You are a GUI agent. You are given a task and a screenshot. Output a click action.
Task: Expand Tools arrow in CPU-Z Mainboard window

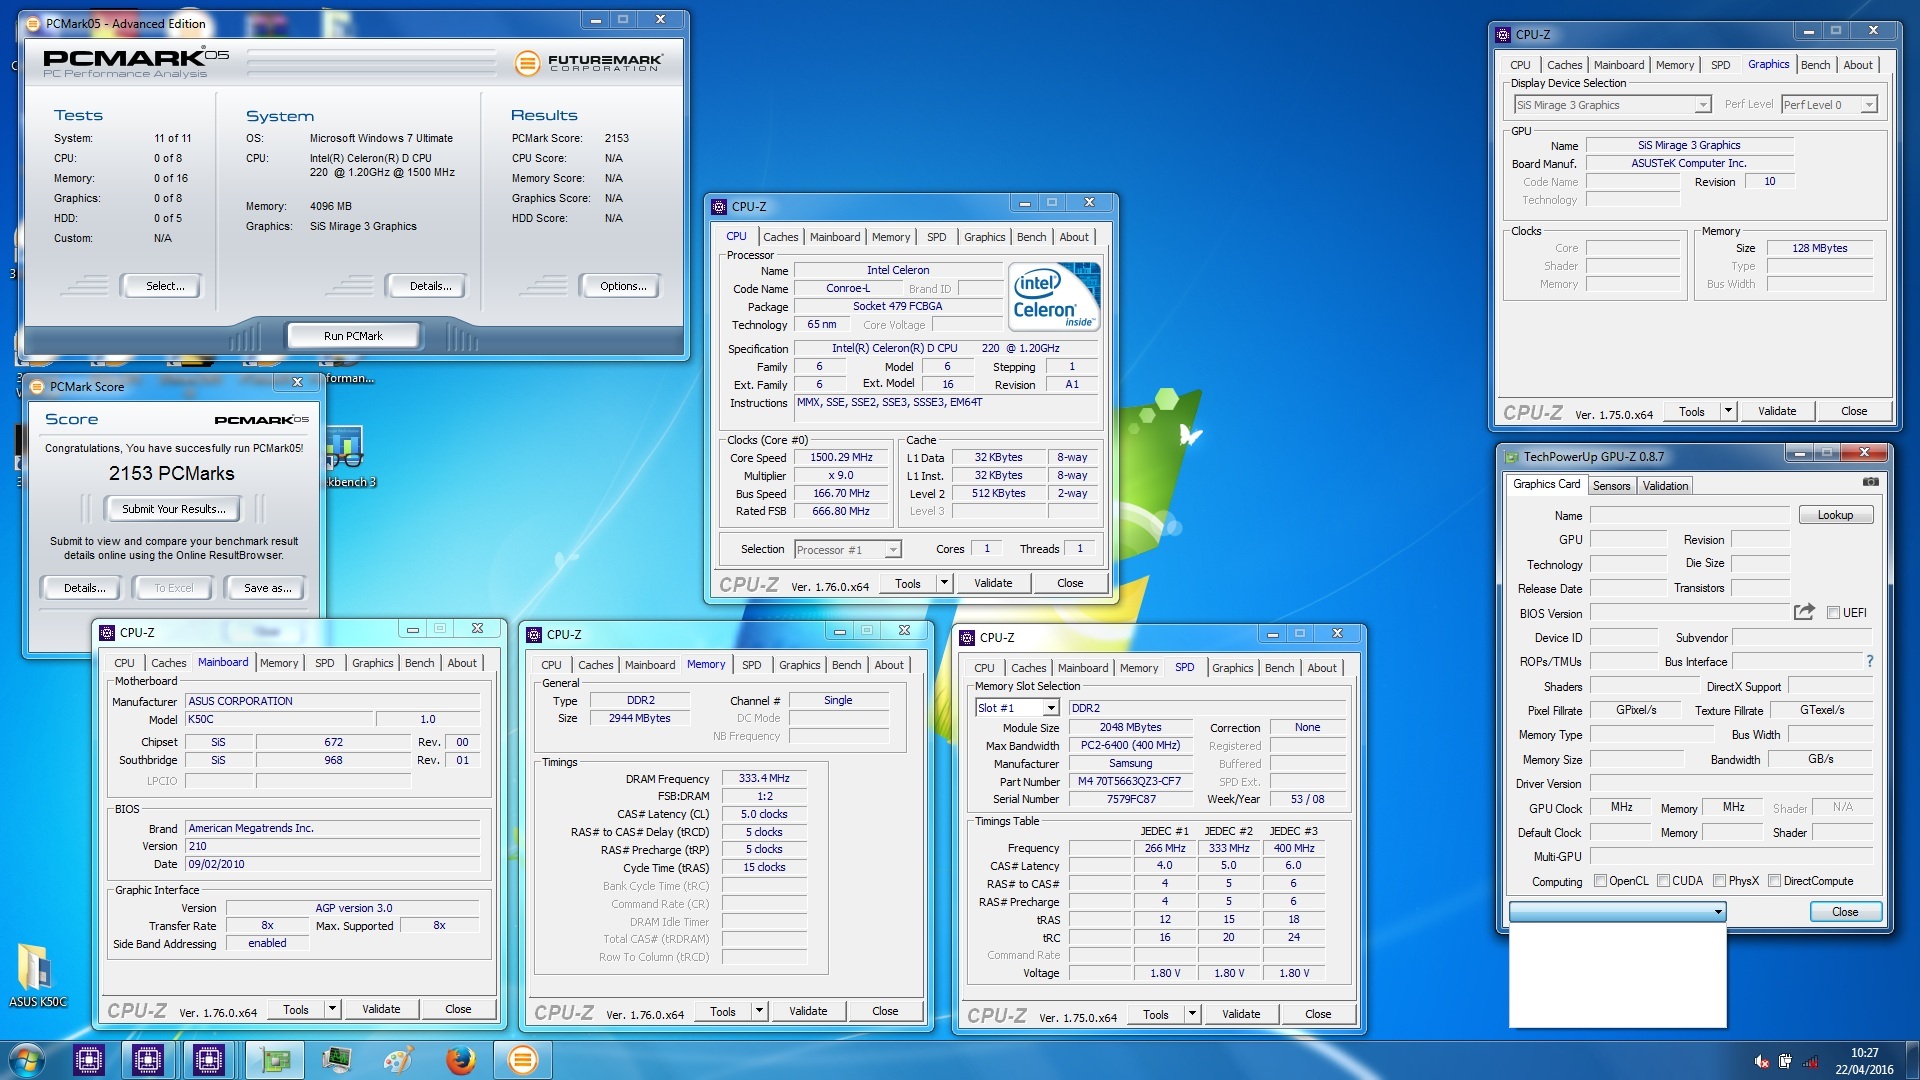(x=332, y=1010)
